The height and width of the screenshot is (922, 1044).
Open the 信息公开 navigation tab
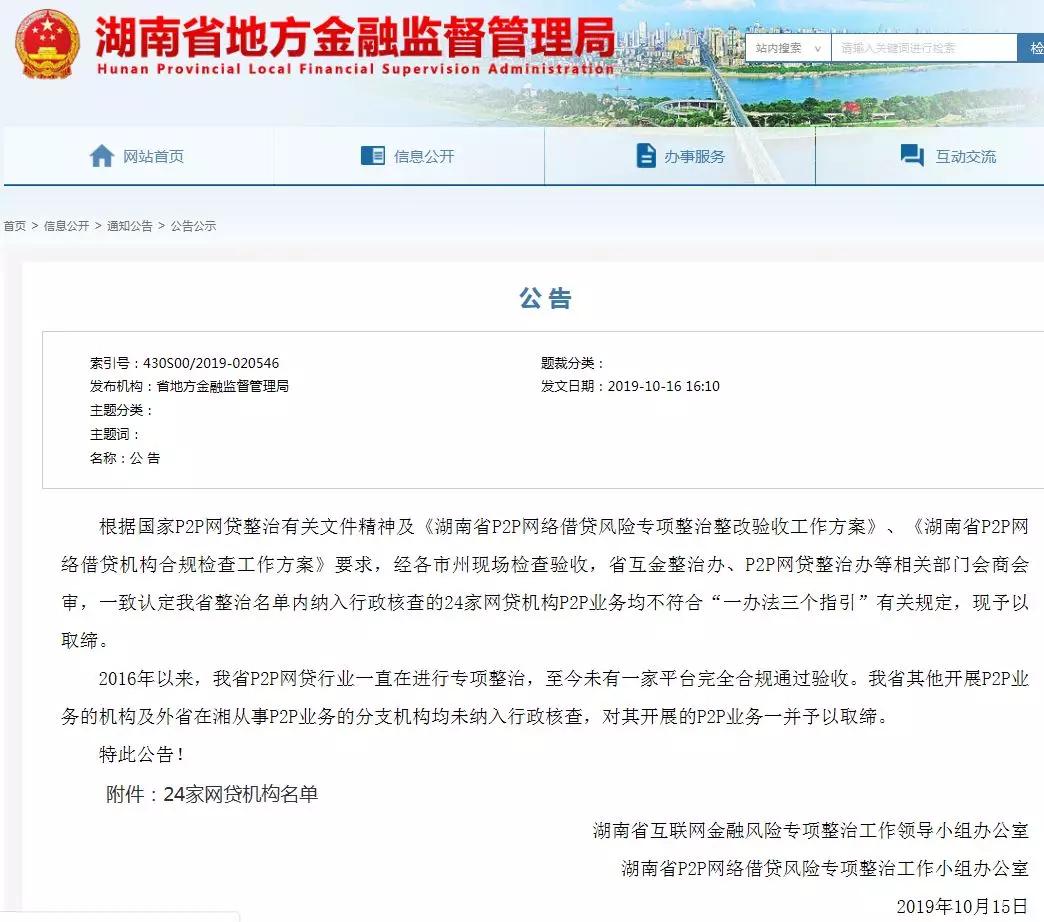[409, 156]
